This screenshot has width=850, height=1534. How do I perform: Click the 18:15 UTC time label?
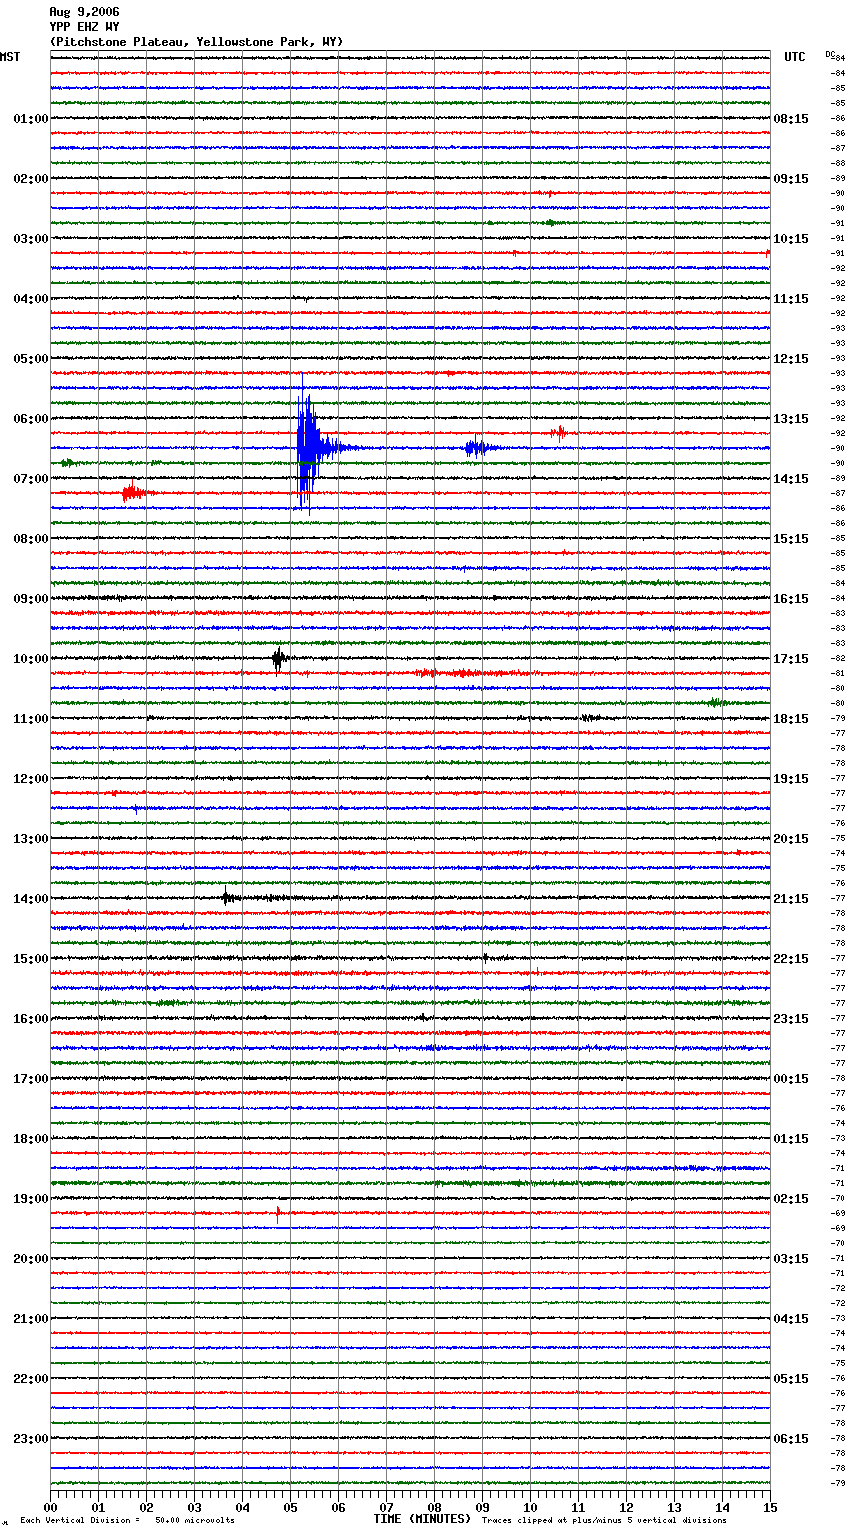(x=791, y=719)
